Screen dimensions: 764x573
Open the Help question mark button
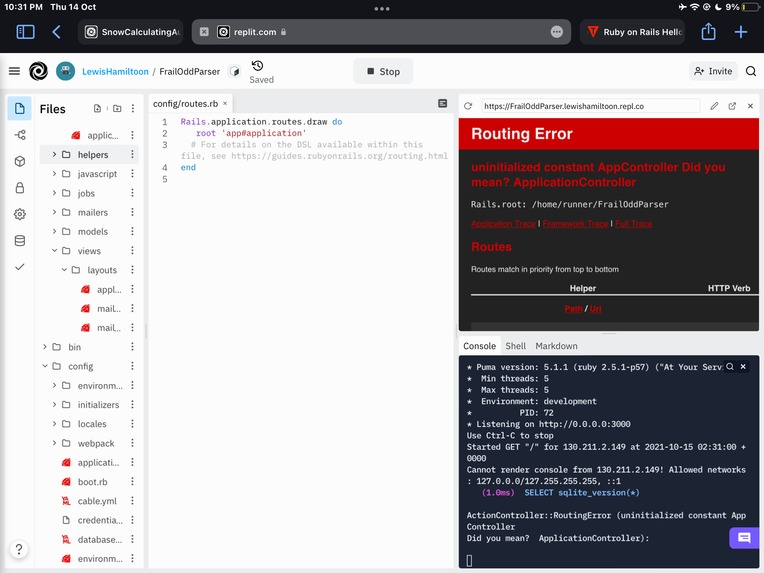click(x=19, y=549)
